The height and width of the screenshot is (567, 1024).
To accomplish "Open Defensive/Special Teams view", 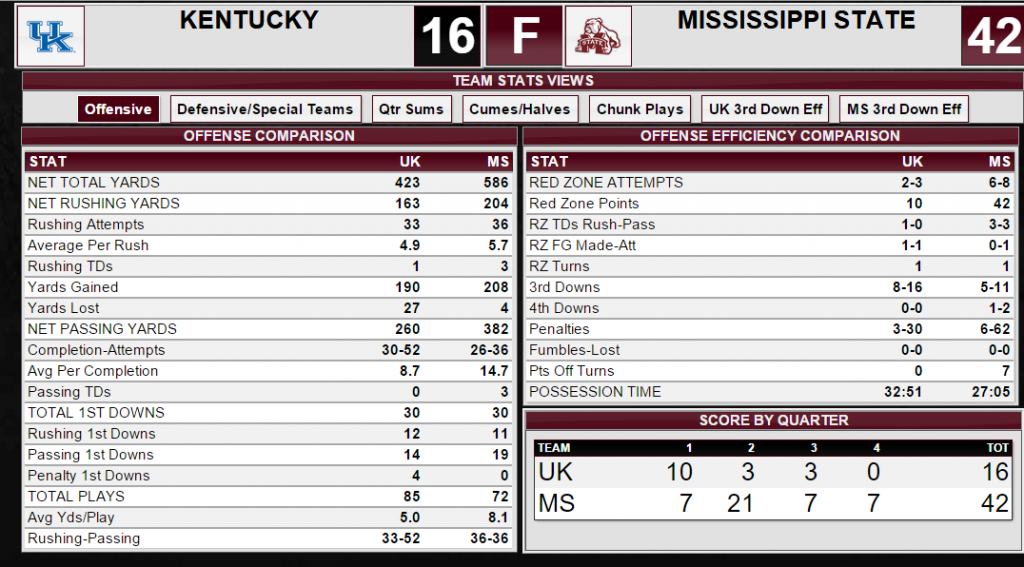I will pyautogui.click(x=265, y=109).
